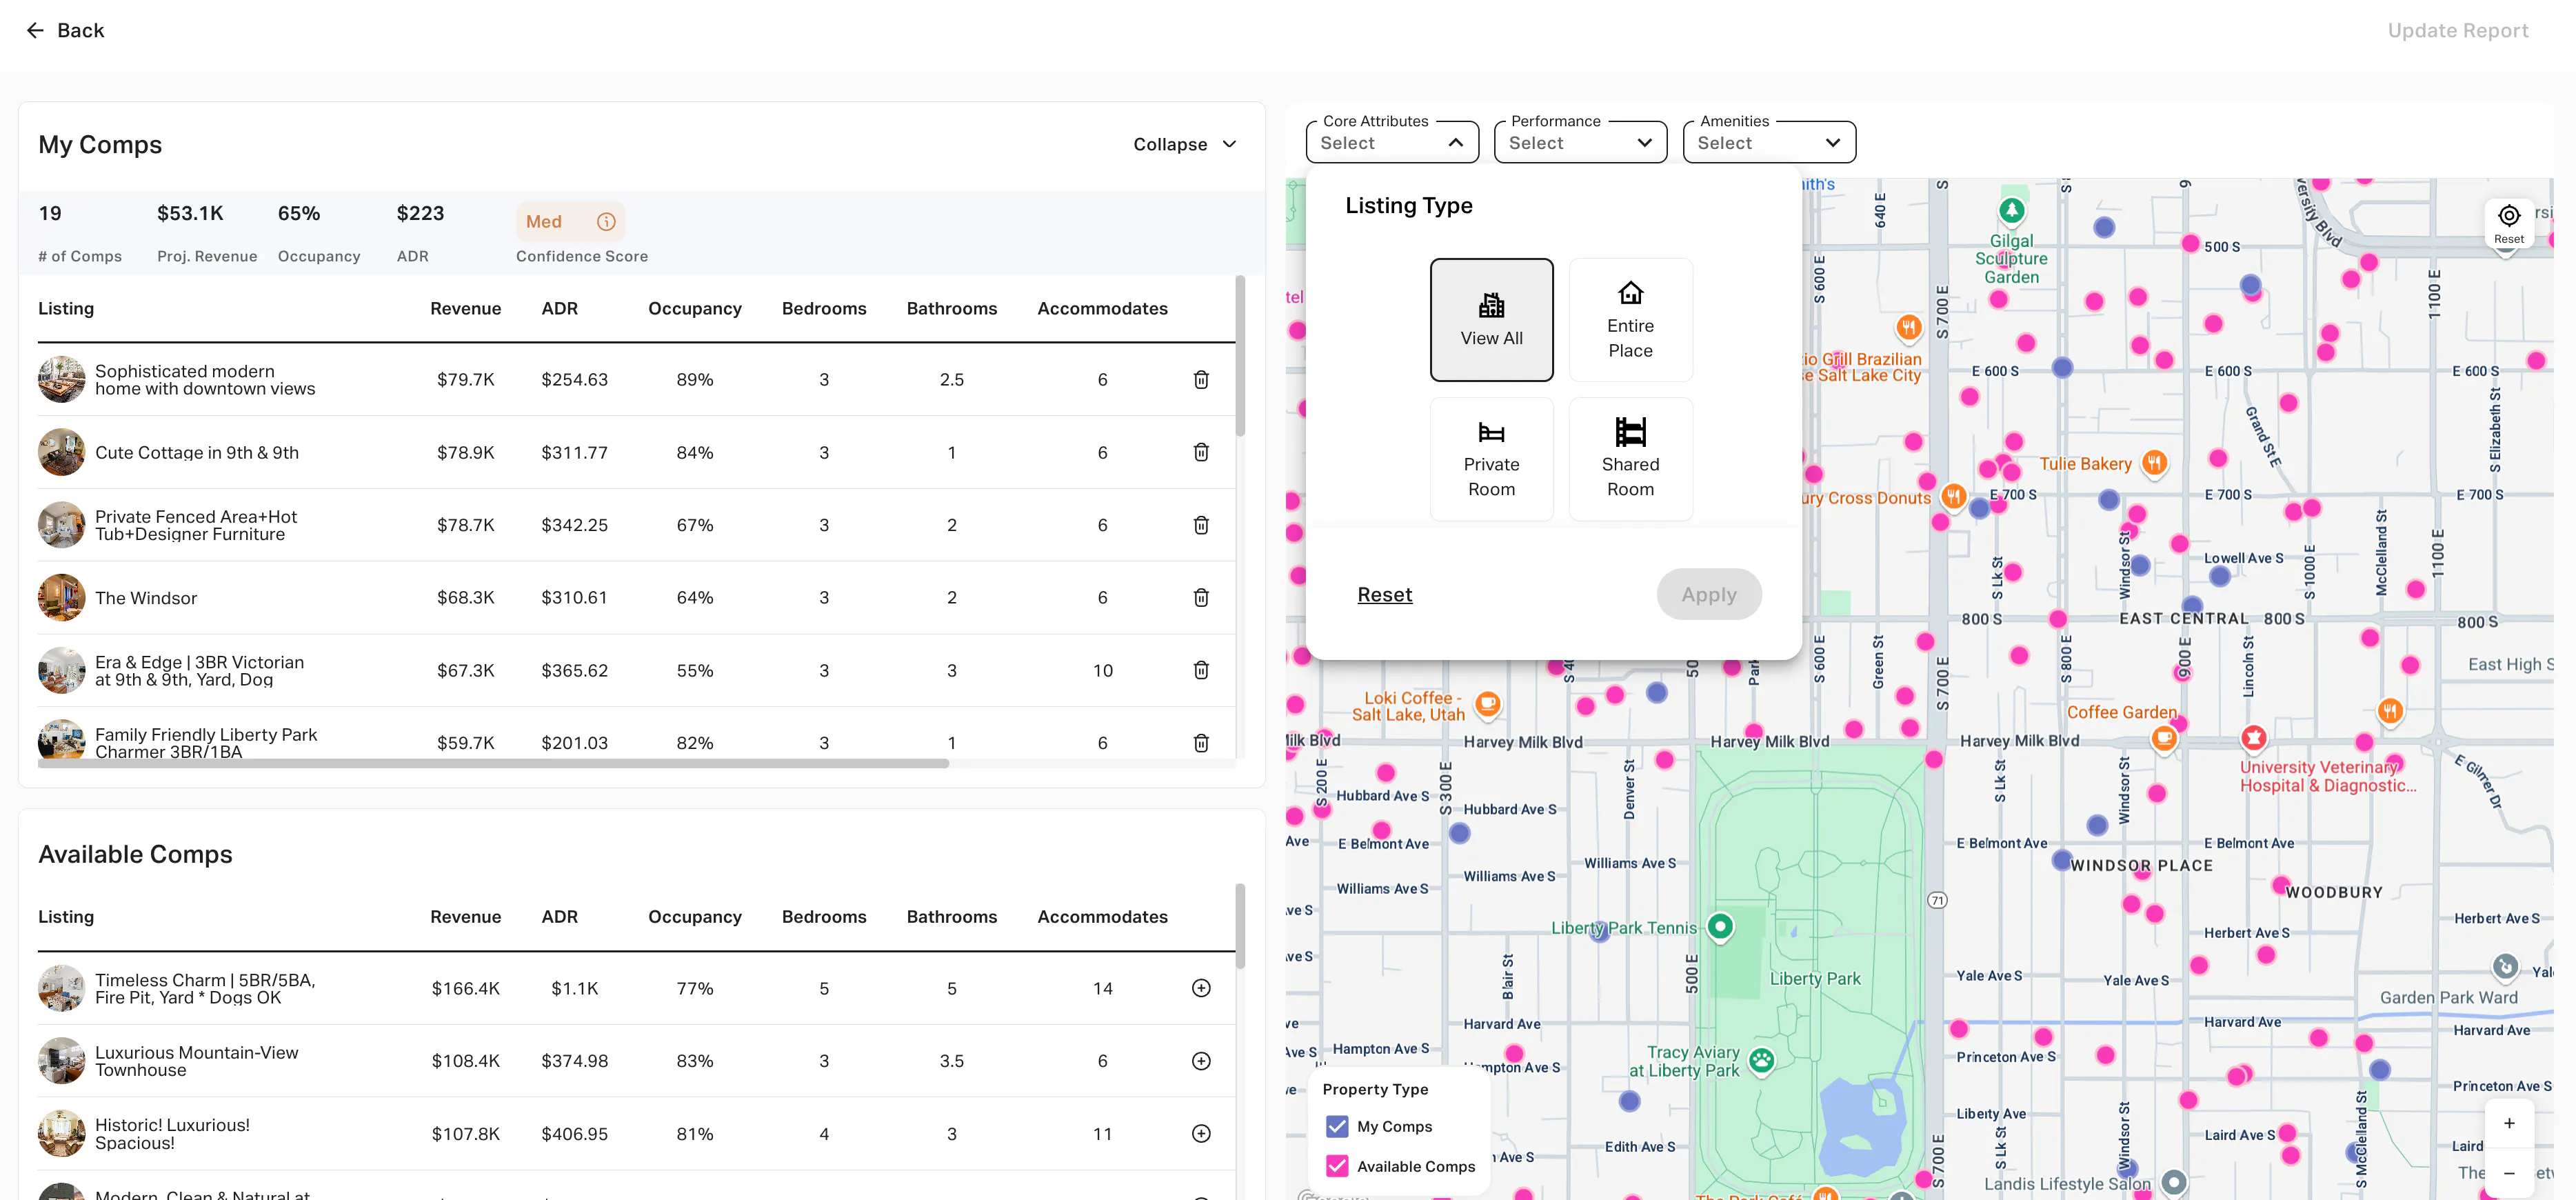Collapse the My Comps section
Screen dimensions: 2576x1200
click(x=1185, y=145)
